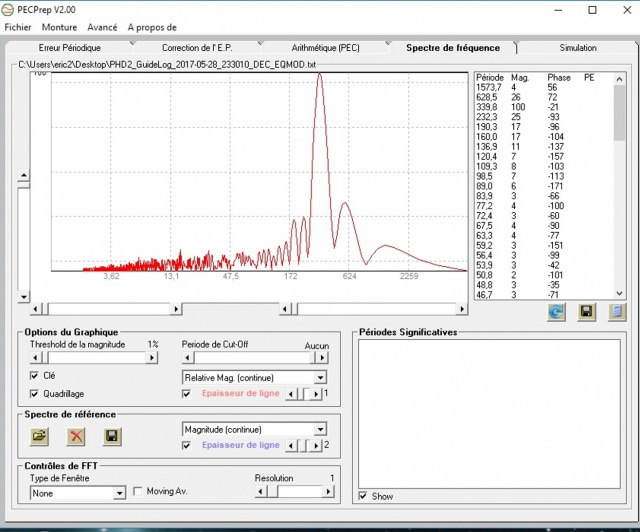Click vertical zoom scrollbar up arrow
640x532 pixels.
[x=24, y=176]
